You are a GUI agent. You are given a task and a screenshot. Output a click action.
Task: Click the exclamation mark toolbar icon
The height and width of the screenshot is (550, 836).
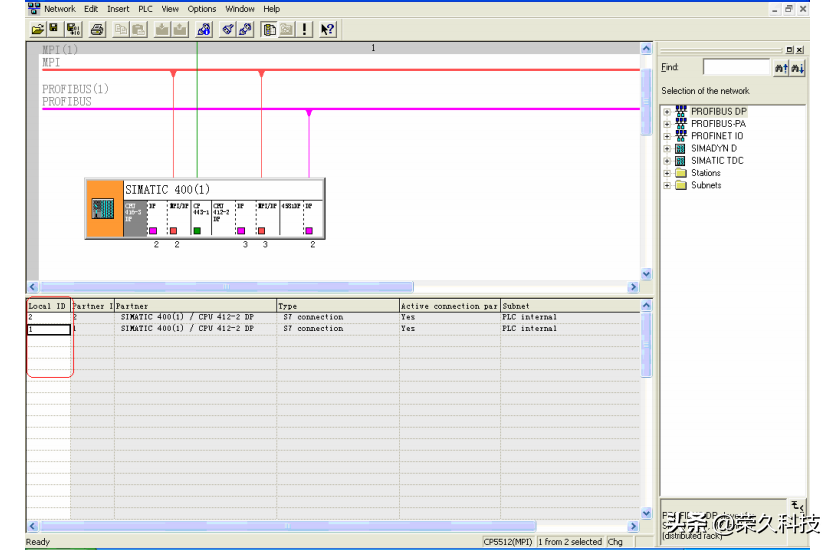point(305,29)
